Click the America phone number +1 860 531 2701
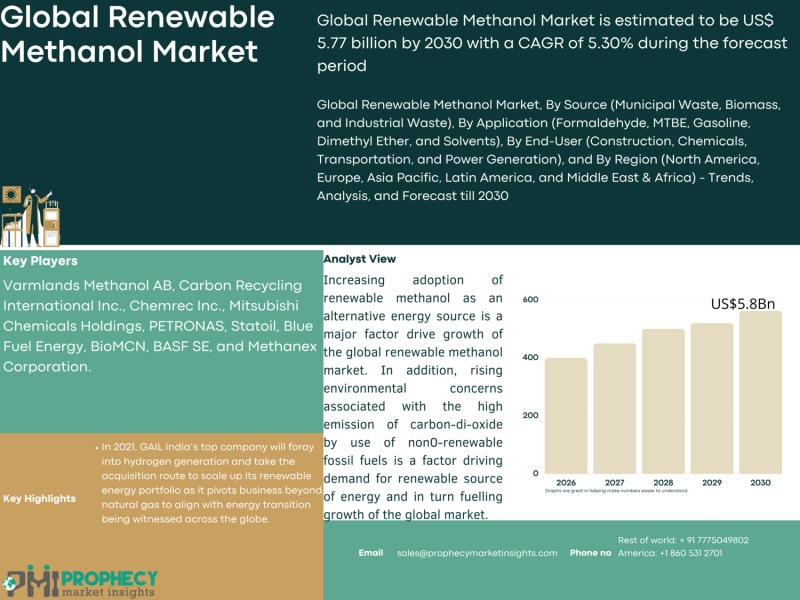 pos(670,553)
